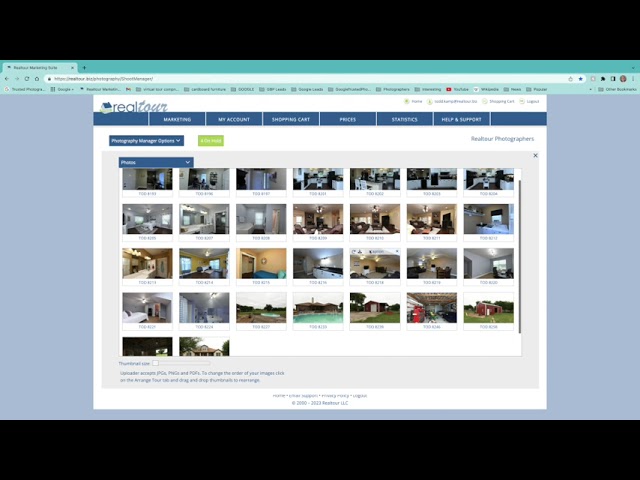This screenshot has height=480, width=640.
Task: Click the Realtour Photographers heading text
Action: coord(502,139)
